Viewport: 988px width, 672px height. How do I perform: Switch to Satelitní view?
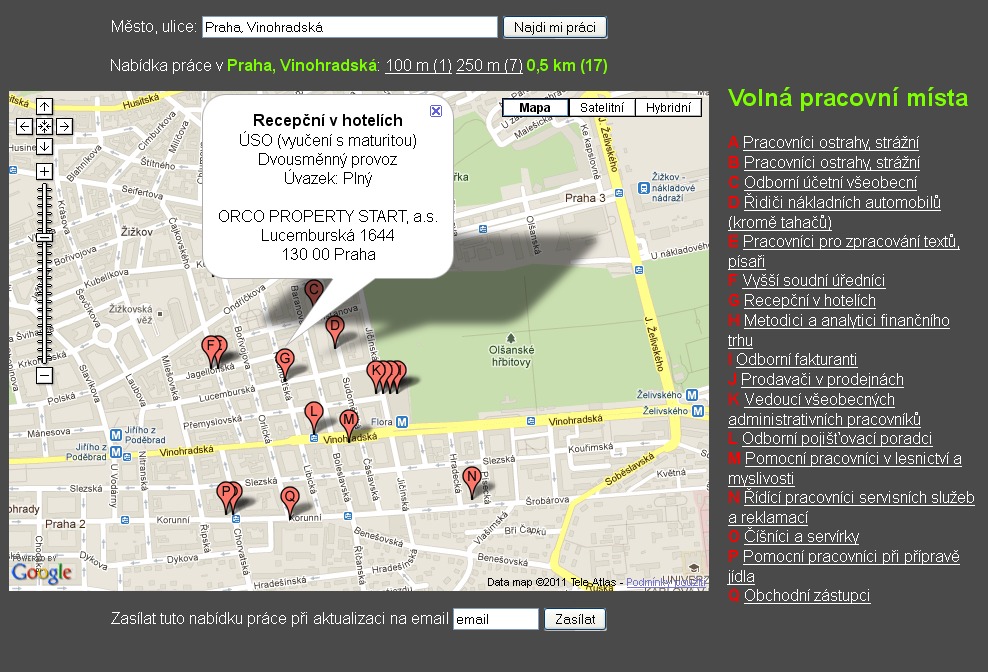(x=602, y=108)
